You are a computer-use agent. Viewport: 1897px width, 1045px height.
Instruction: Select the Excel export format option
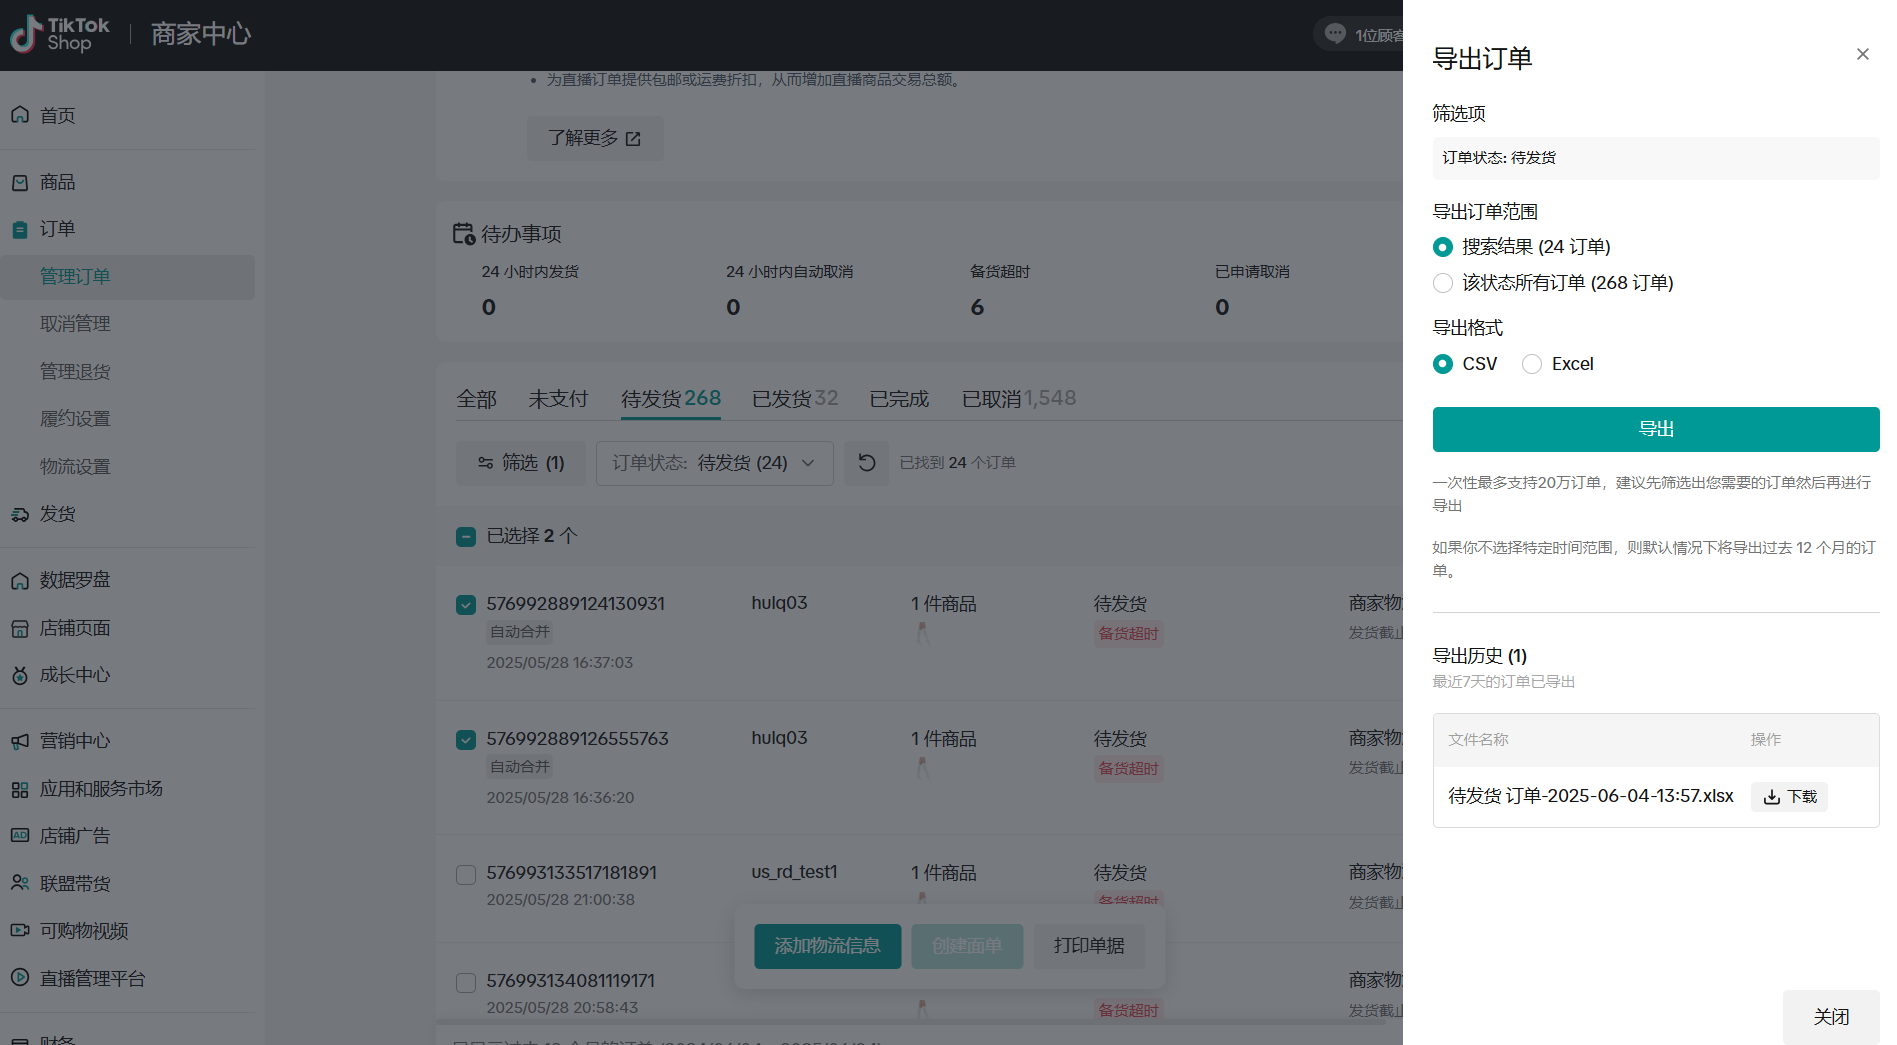tap(1532, 364)
